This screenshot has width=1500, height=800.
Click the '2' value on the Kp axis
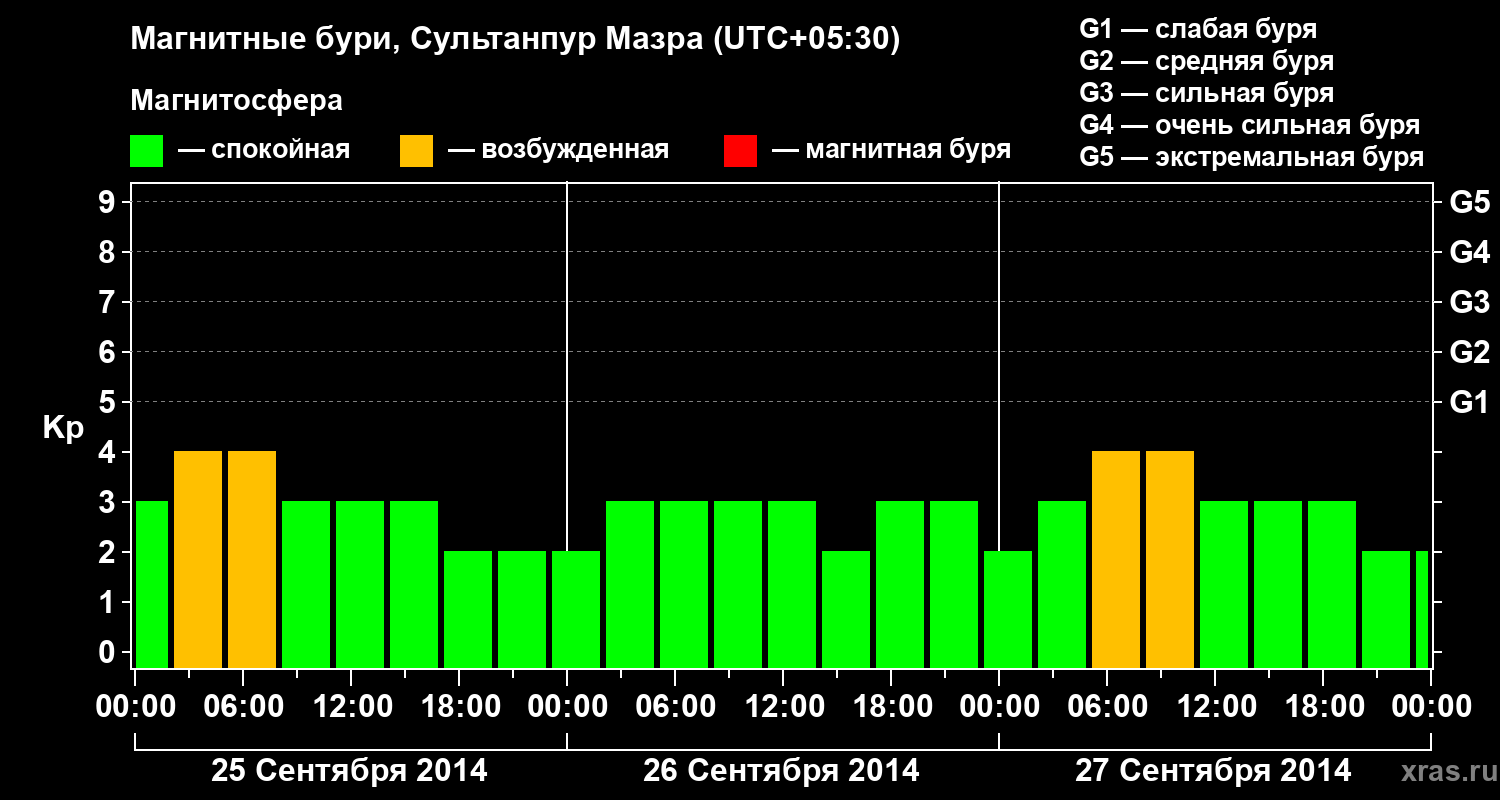click(x=108, y=553)
